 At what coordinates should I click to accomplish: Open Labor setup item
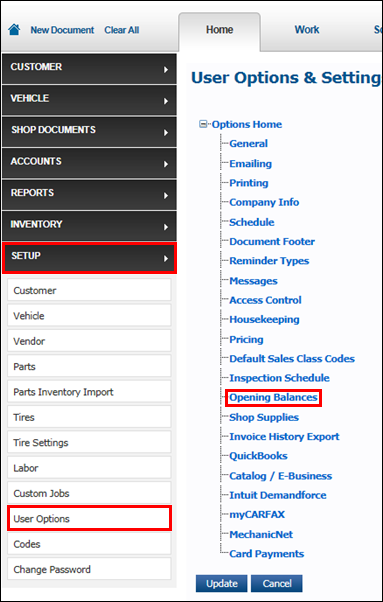coord(89,468)
